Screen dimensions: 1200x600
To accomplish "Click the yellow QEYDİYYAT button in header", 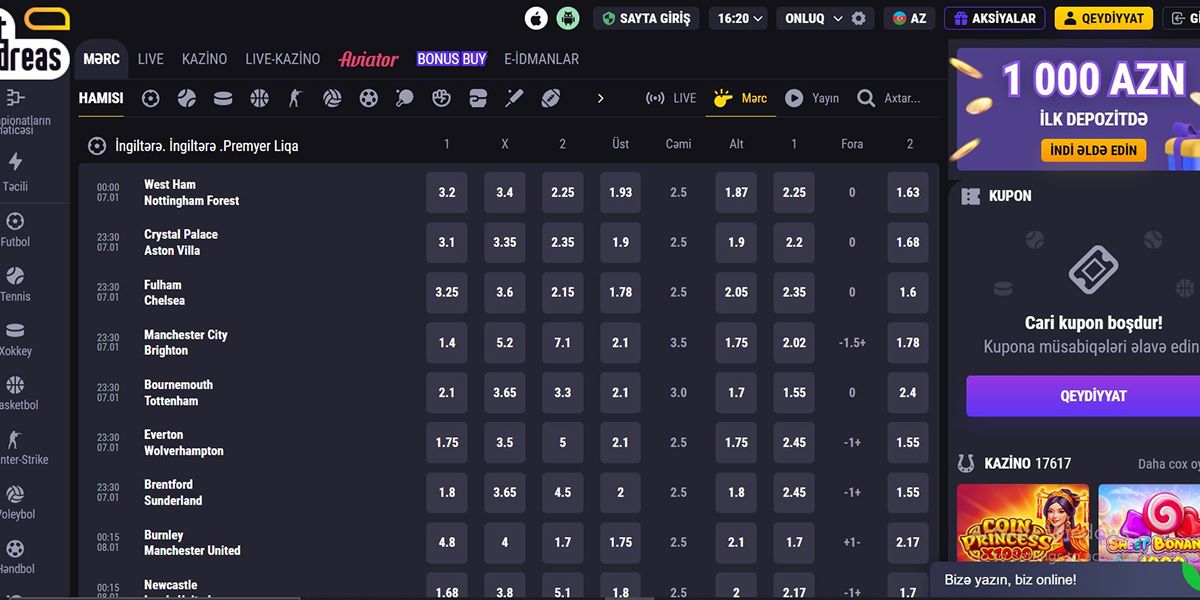I will [x=1103, y=18].
